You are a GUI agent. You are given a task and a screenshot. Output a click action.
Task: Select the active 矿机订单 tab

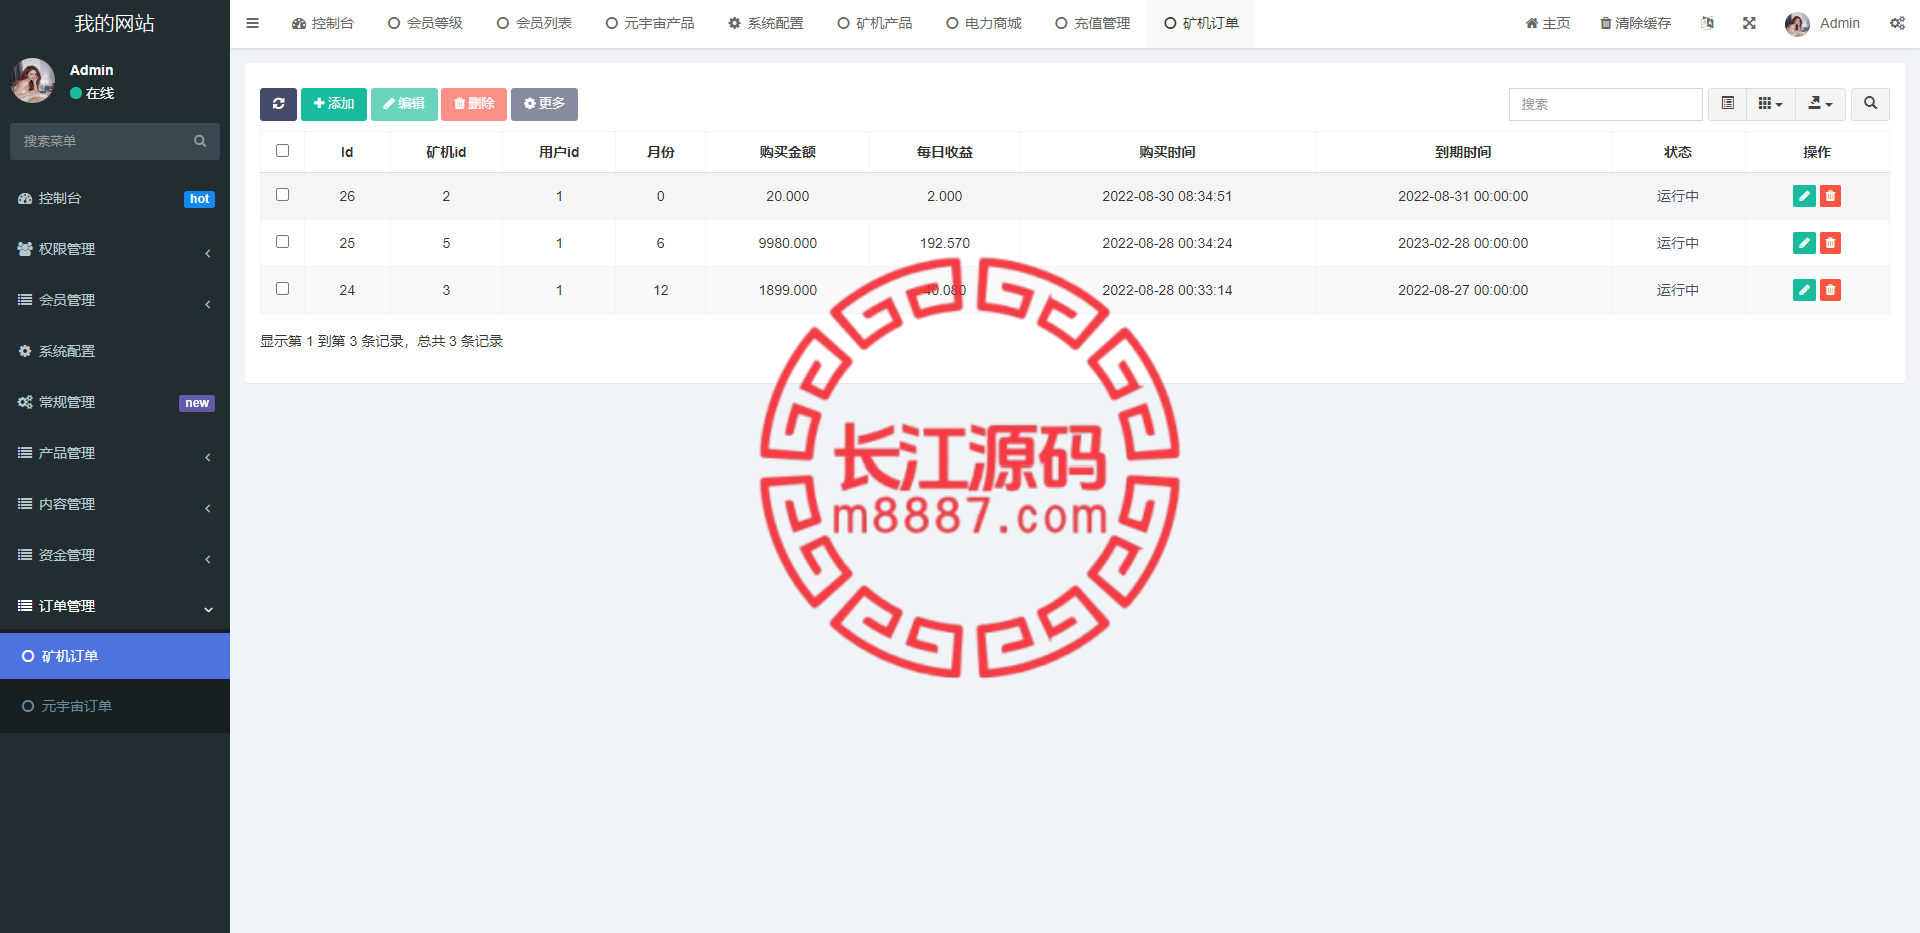pyautogui.click(x=1201, y=23)
